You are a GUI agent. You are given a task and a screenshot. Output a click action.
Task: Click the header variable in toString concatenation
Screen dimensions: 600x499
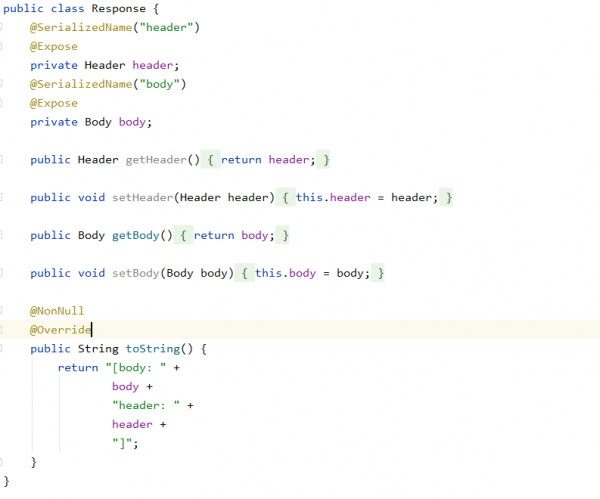click(x=132, y=424)
